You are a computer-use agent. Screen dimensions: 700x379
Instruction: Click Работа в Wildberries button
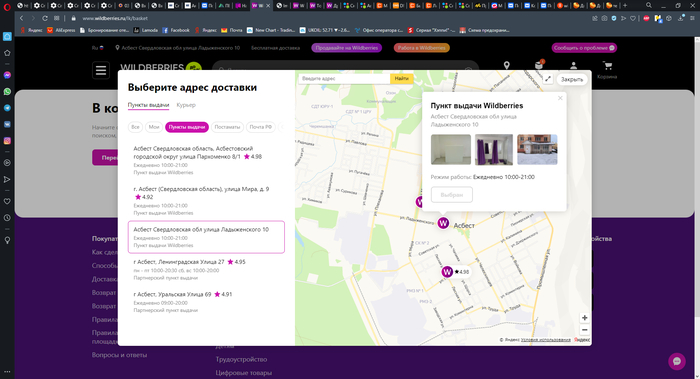[x=421, y=48]
